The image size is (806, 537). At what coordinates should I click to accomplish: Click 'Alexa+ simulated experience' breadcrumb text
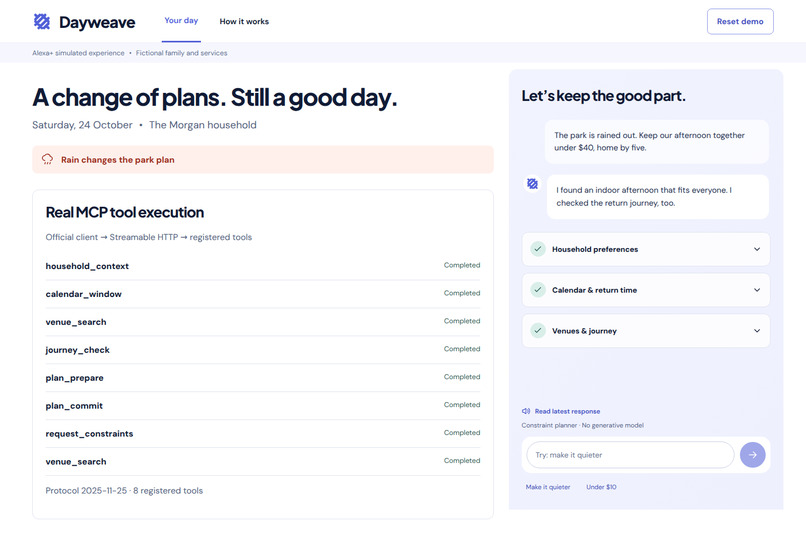click(x=78, y=53)
